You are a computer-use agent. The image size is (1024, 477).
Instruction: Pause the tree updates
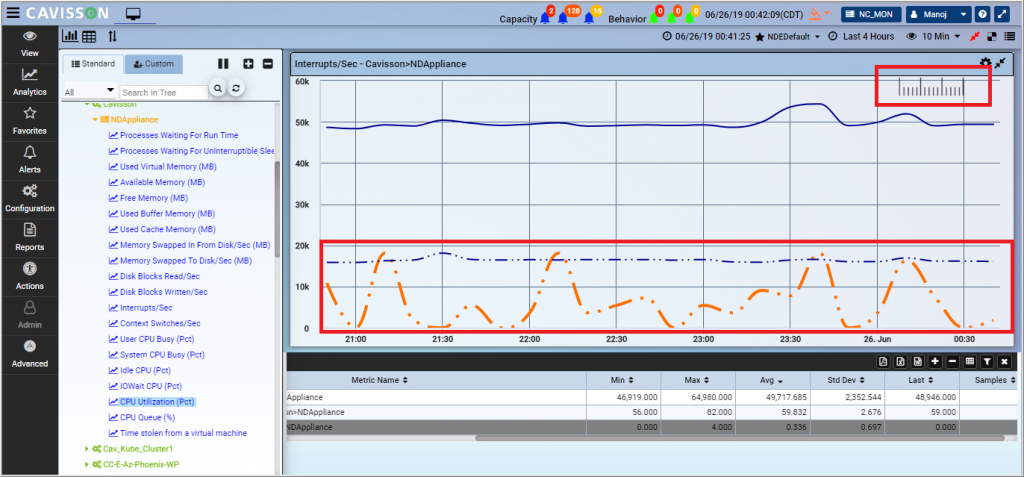pos(223,63)
